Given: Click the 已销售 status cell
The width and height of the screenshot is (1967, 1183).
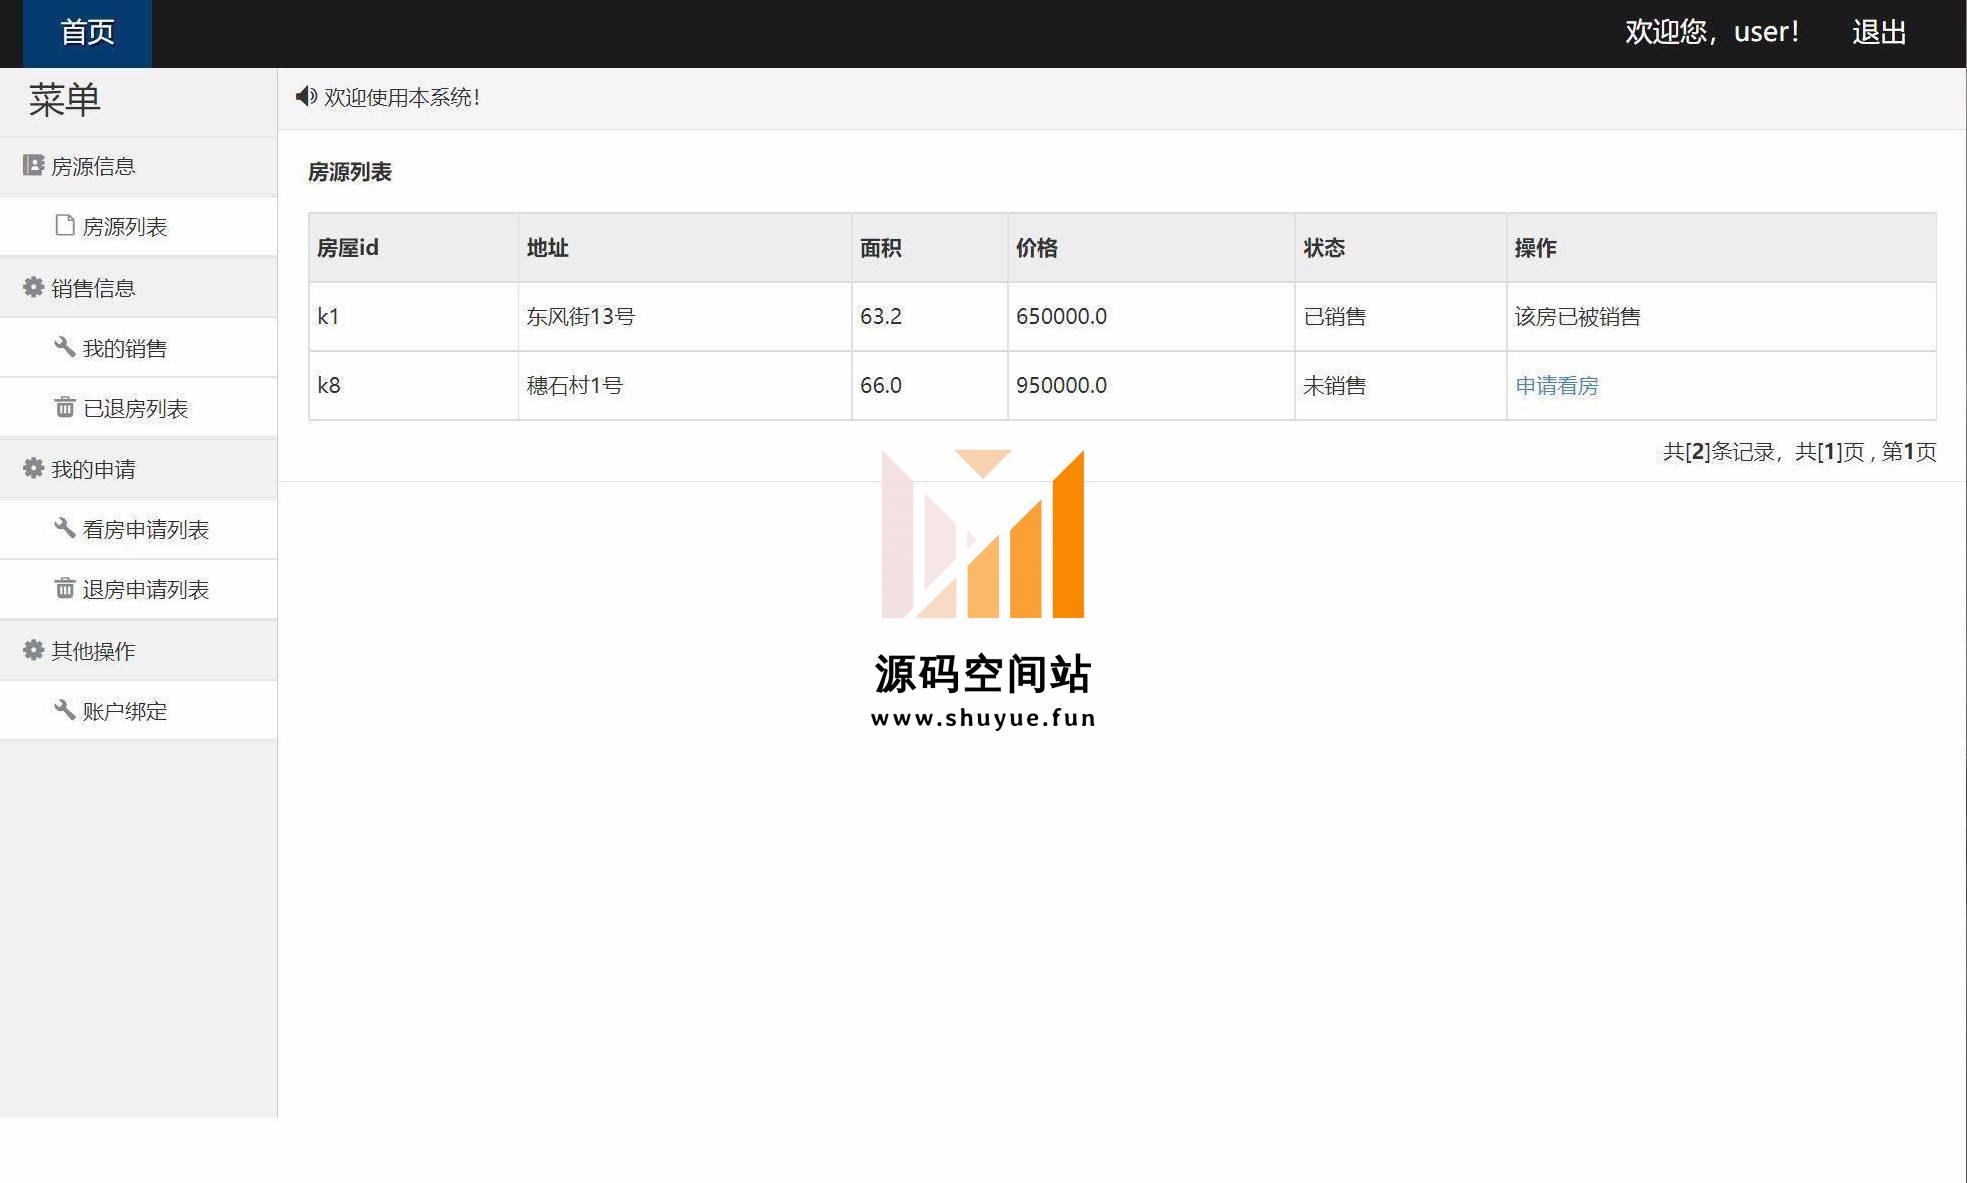Looking at the screenshot, I should 1400,316.
